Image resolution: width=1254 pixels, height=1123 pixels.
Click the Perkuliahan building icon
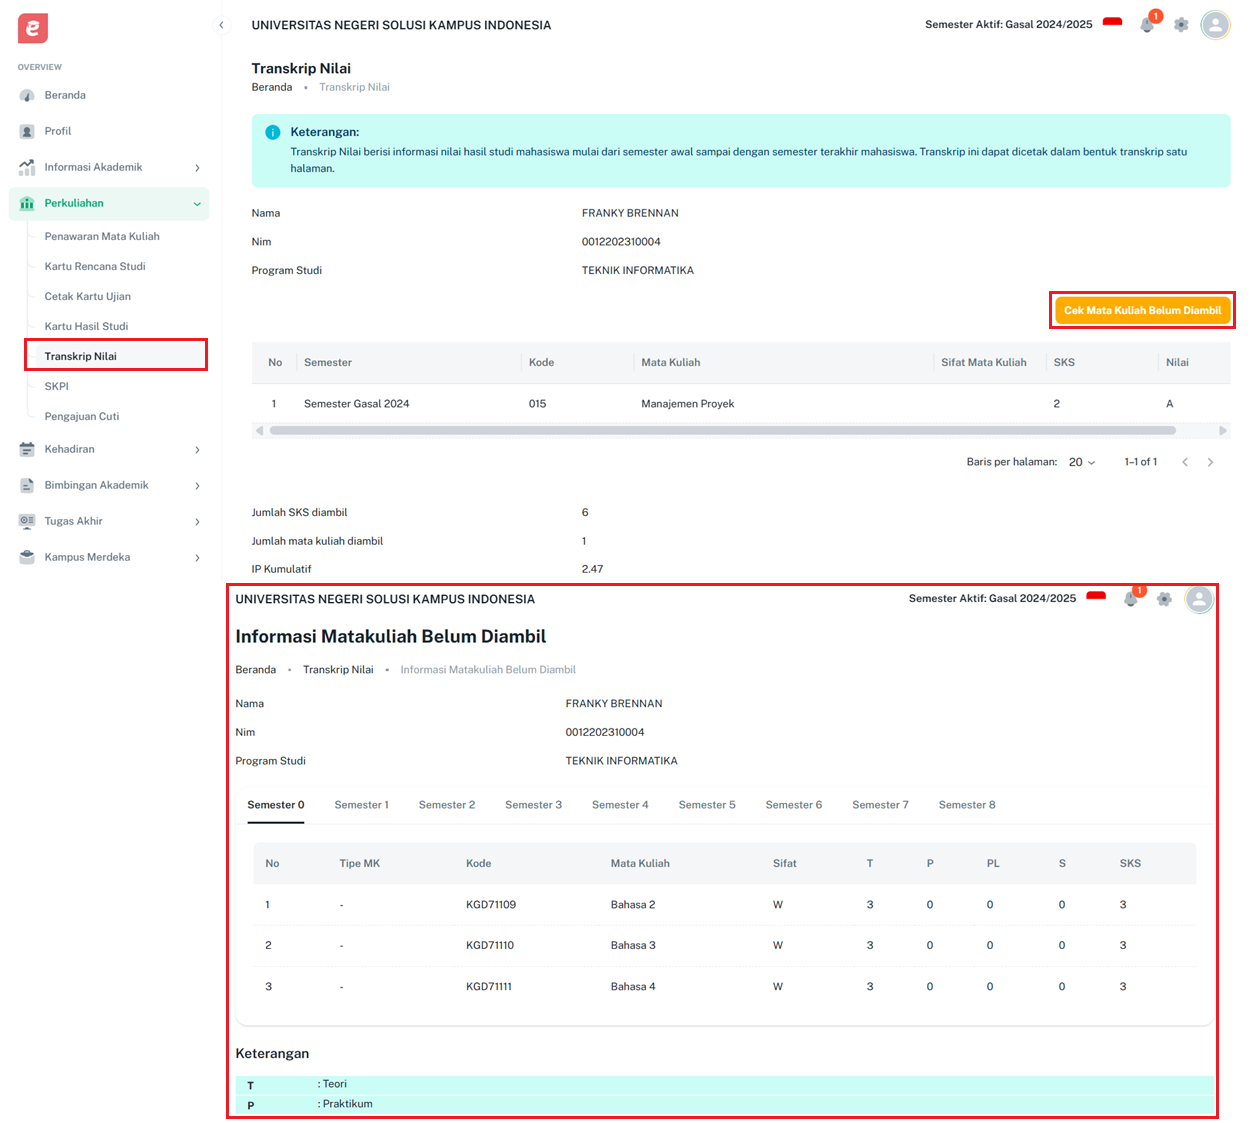(x=27, y=204)
